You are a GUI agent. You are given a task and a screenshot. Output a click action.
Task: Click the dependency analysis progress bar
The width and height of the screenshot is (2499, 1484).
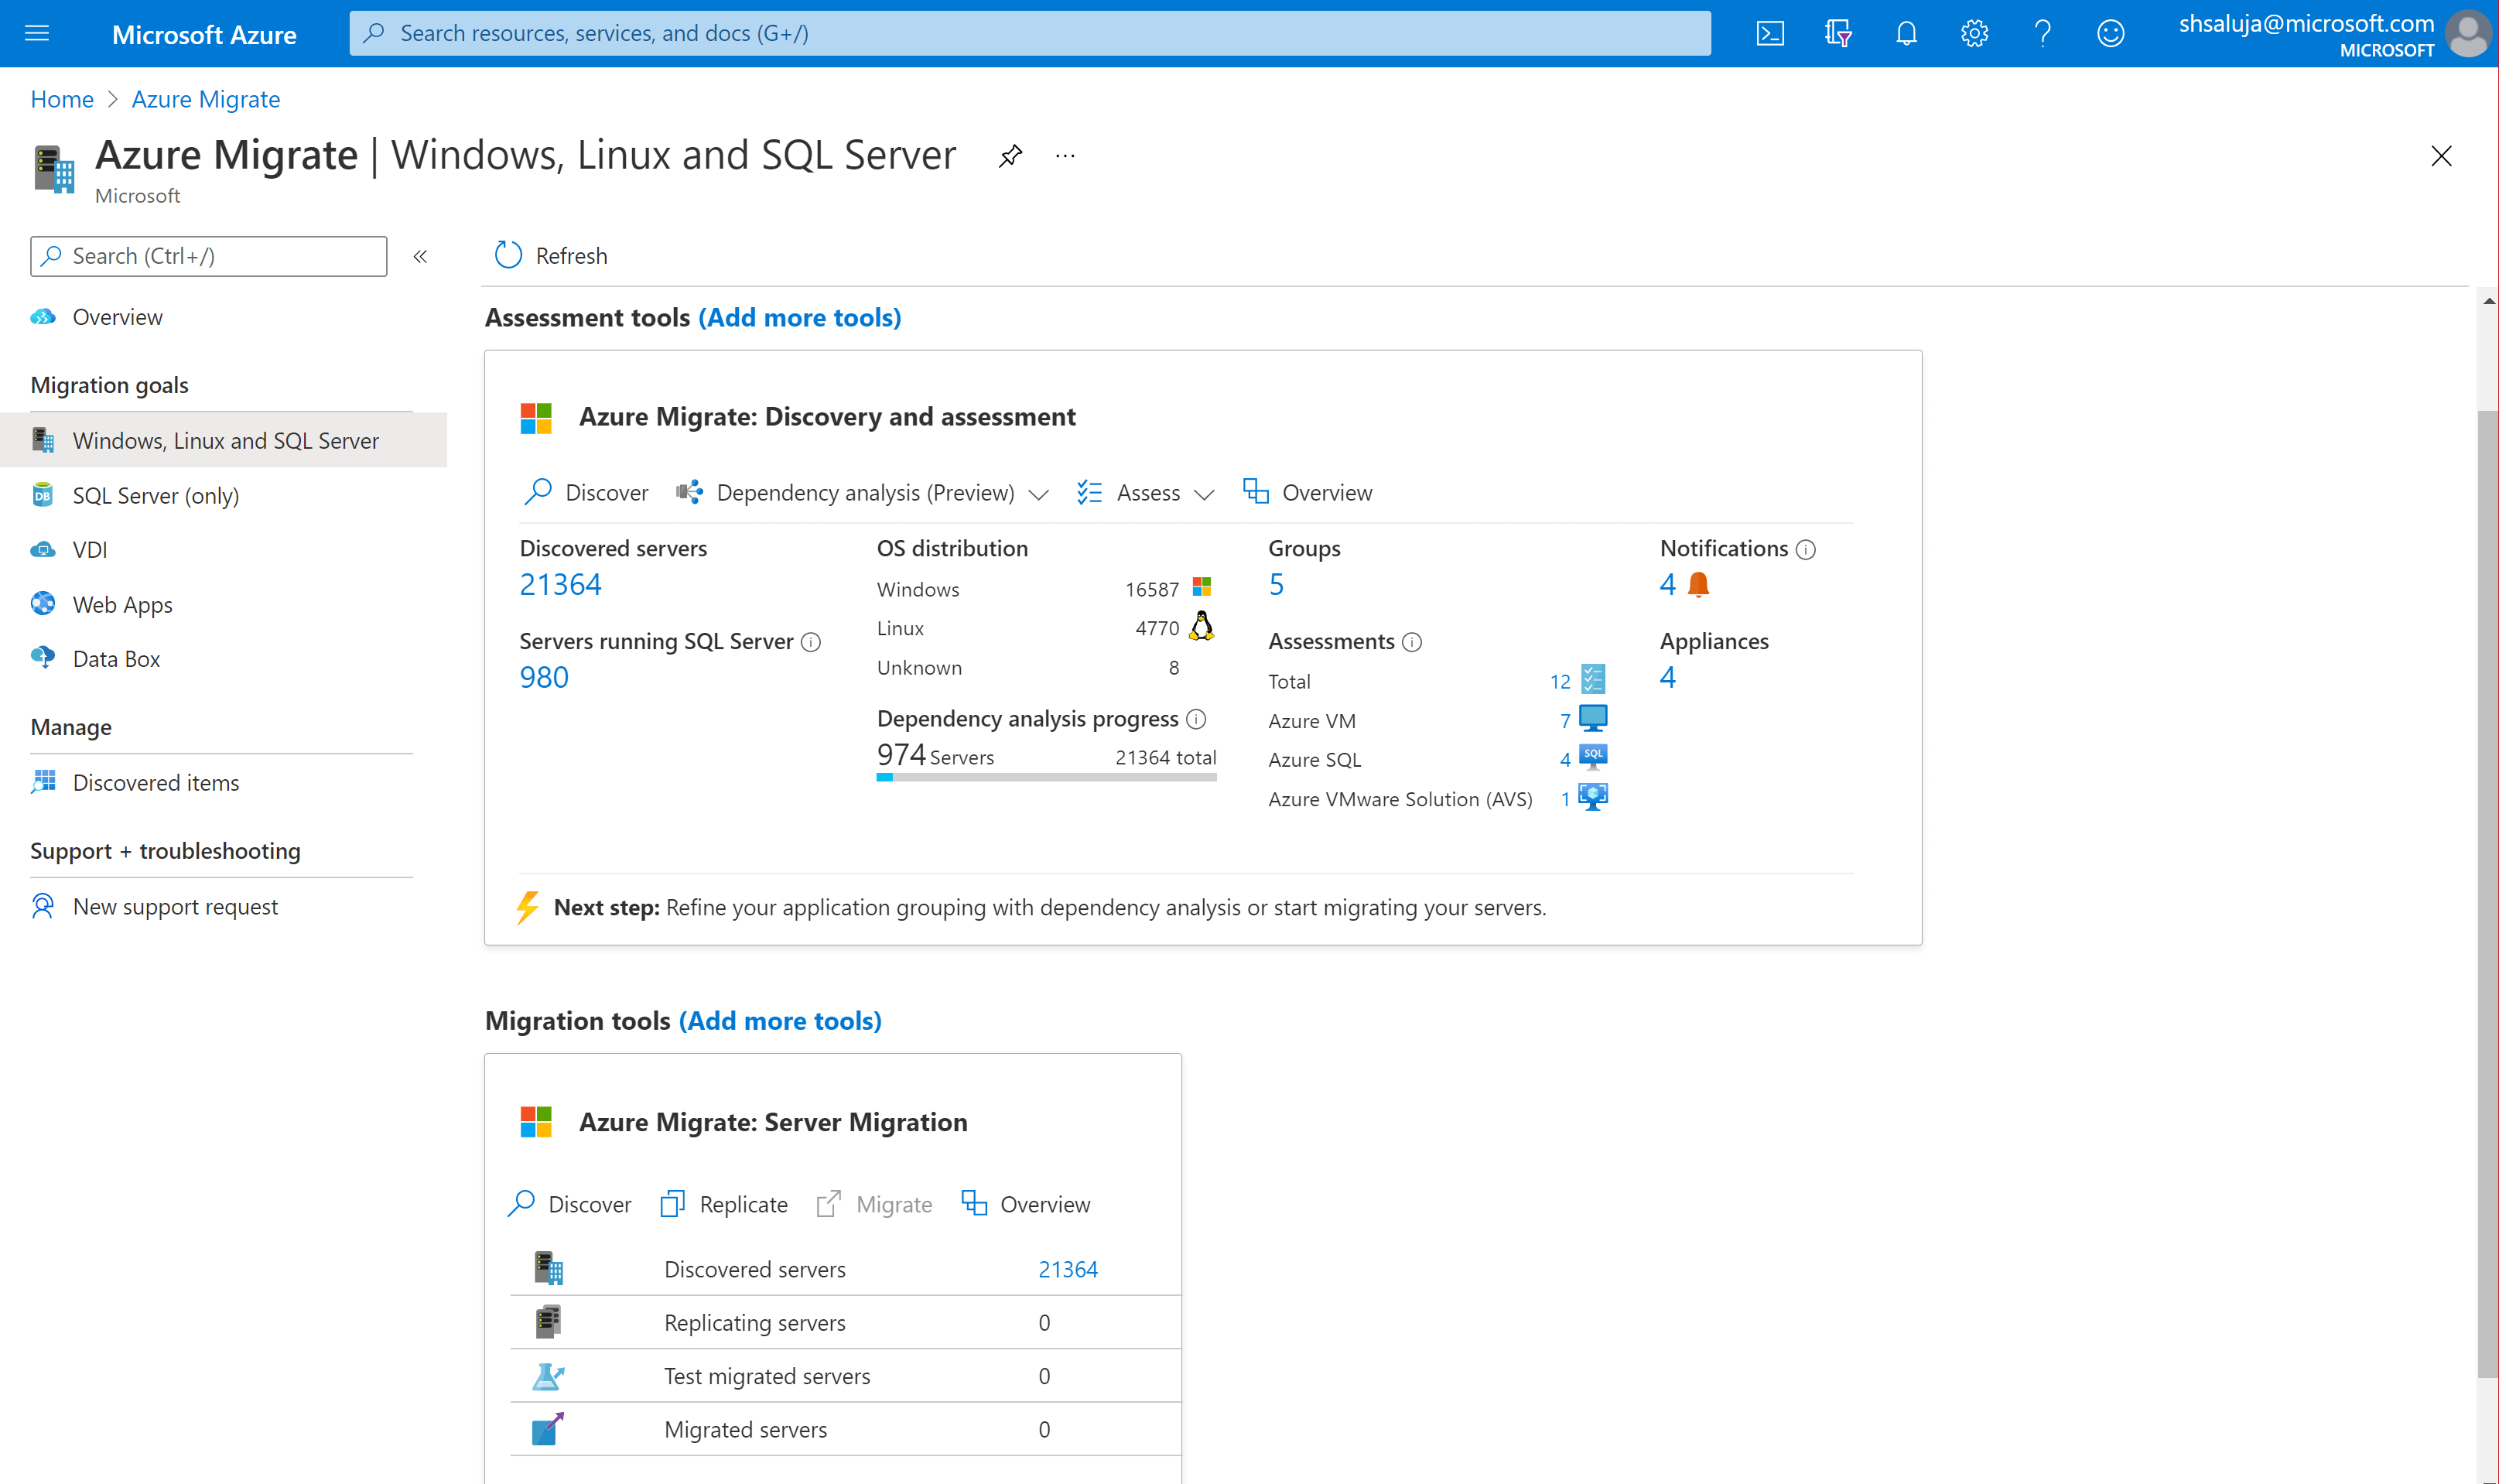(1046, 777)
